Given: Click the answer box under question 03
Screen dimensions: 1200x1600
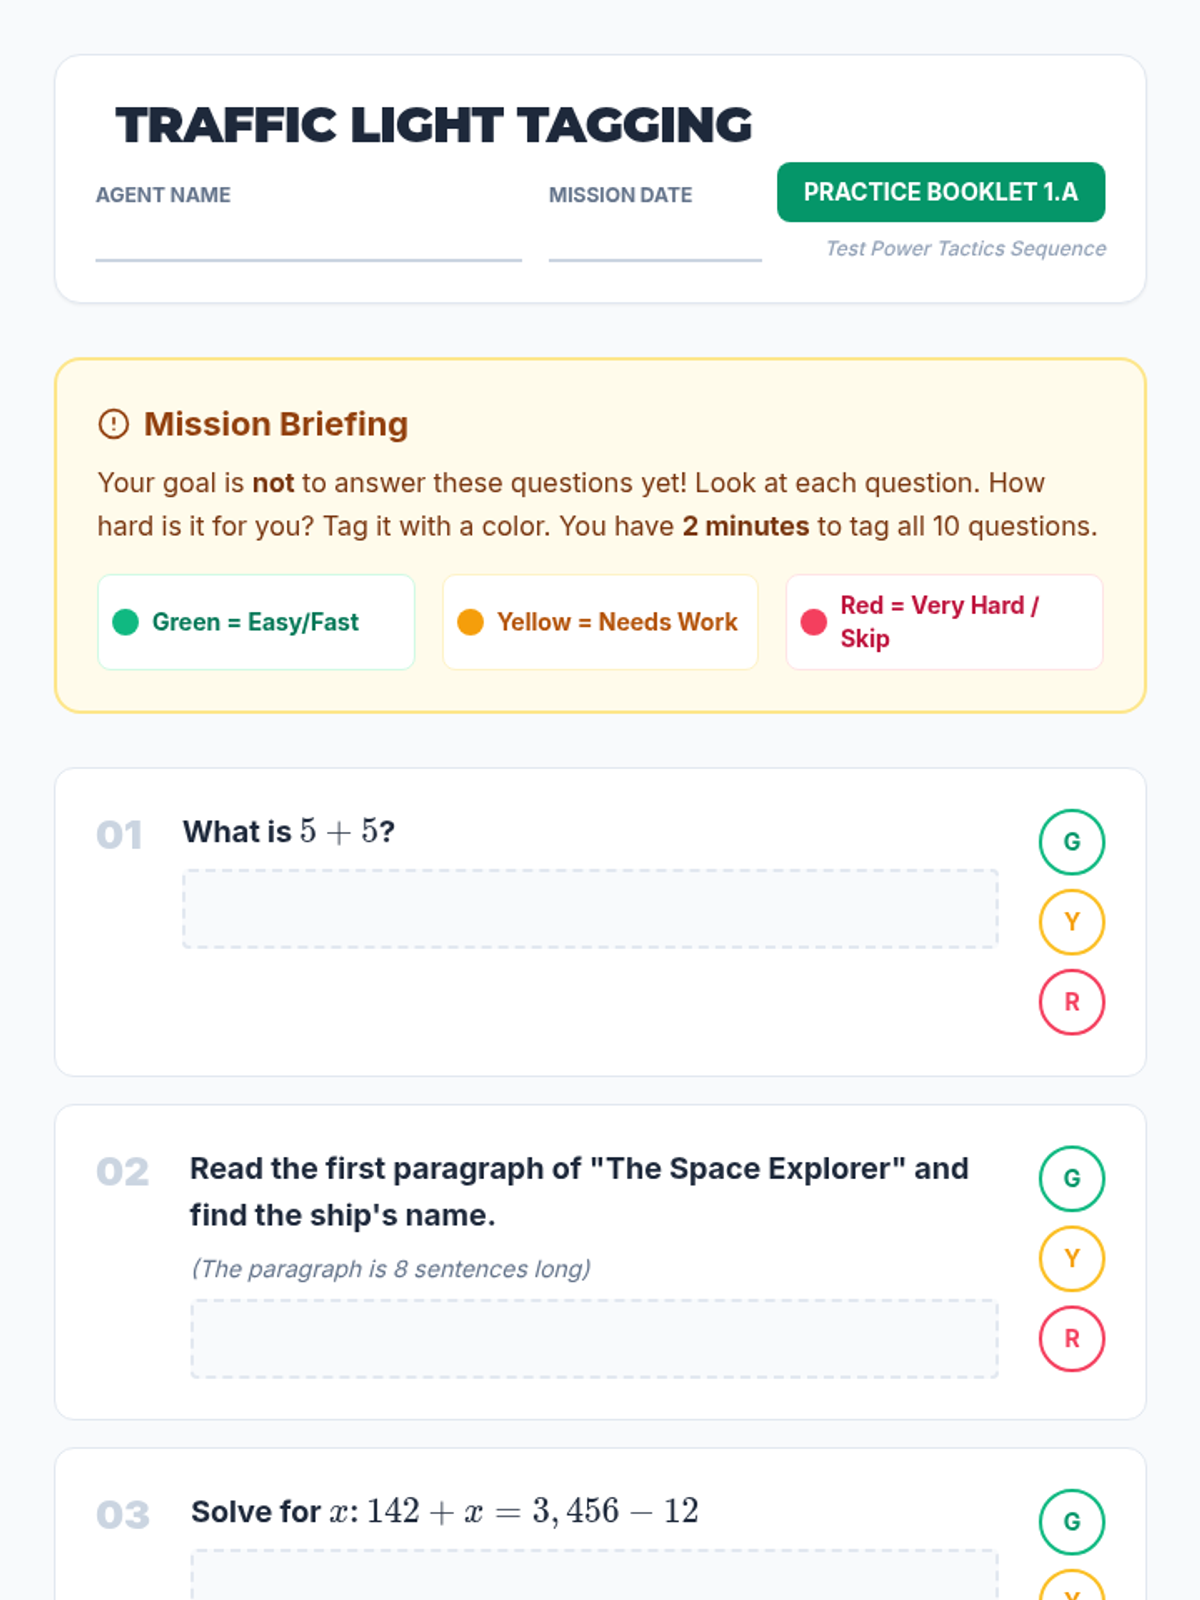Looking at the screenshot, I should pyautogui.click(x=594, y=1578).
